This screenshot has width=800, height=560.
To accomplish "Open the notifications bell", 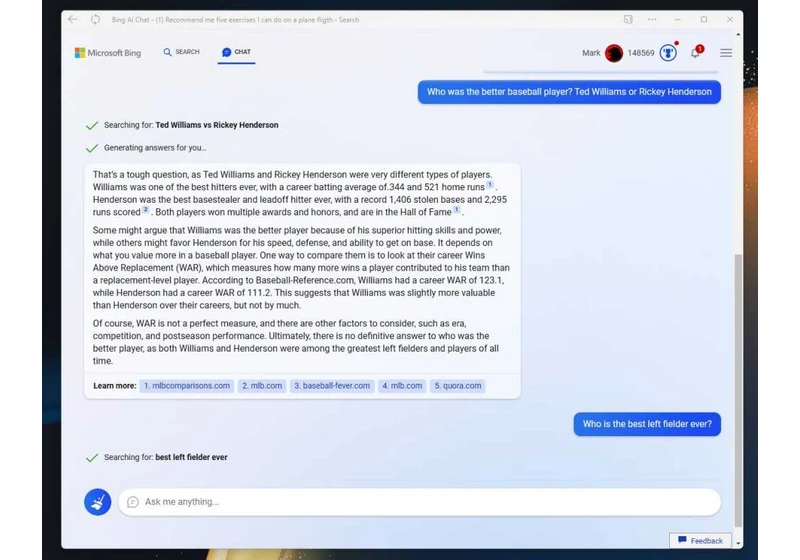I will click(696, 53).
